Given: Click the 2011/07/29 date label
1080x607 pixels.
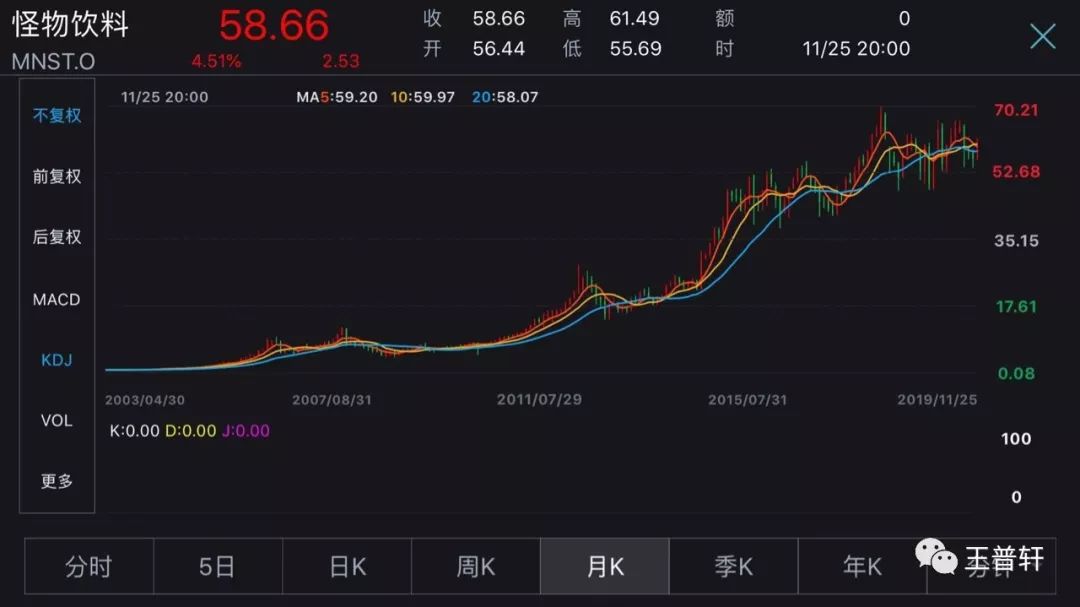Looking at the screenshot, I should pos(539,400).
